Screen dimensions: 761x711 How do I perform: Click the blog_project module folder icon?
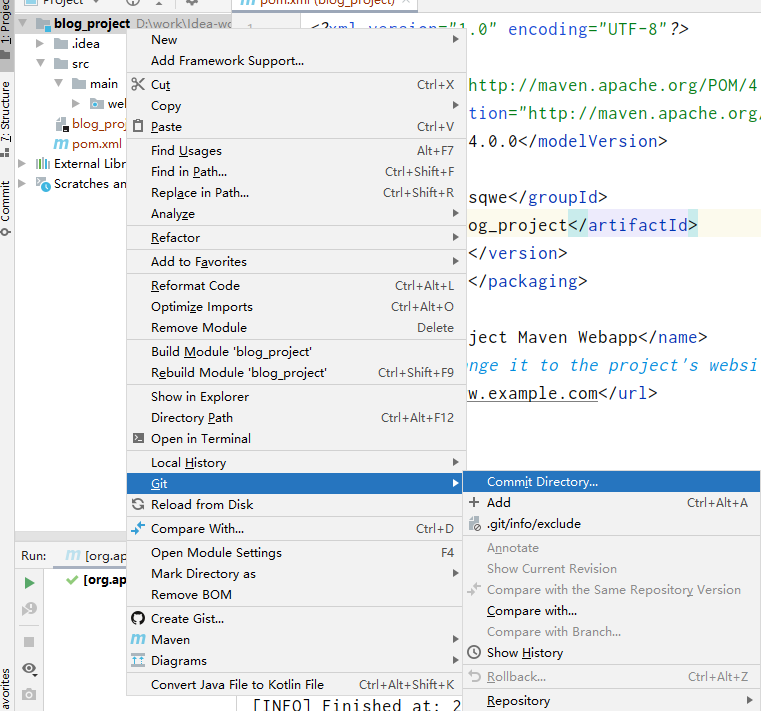pos(43,23)
